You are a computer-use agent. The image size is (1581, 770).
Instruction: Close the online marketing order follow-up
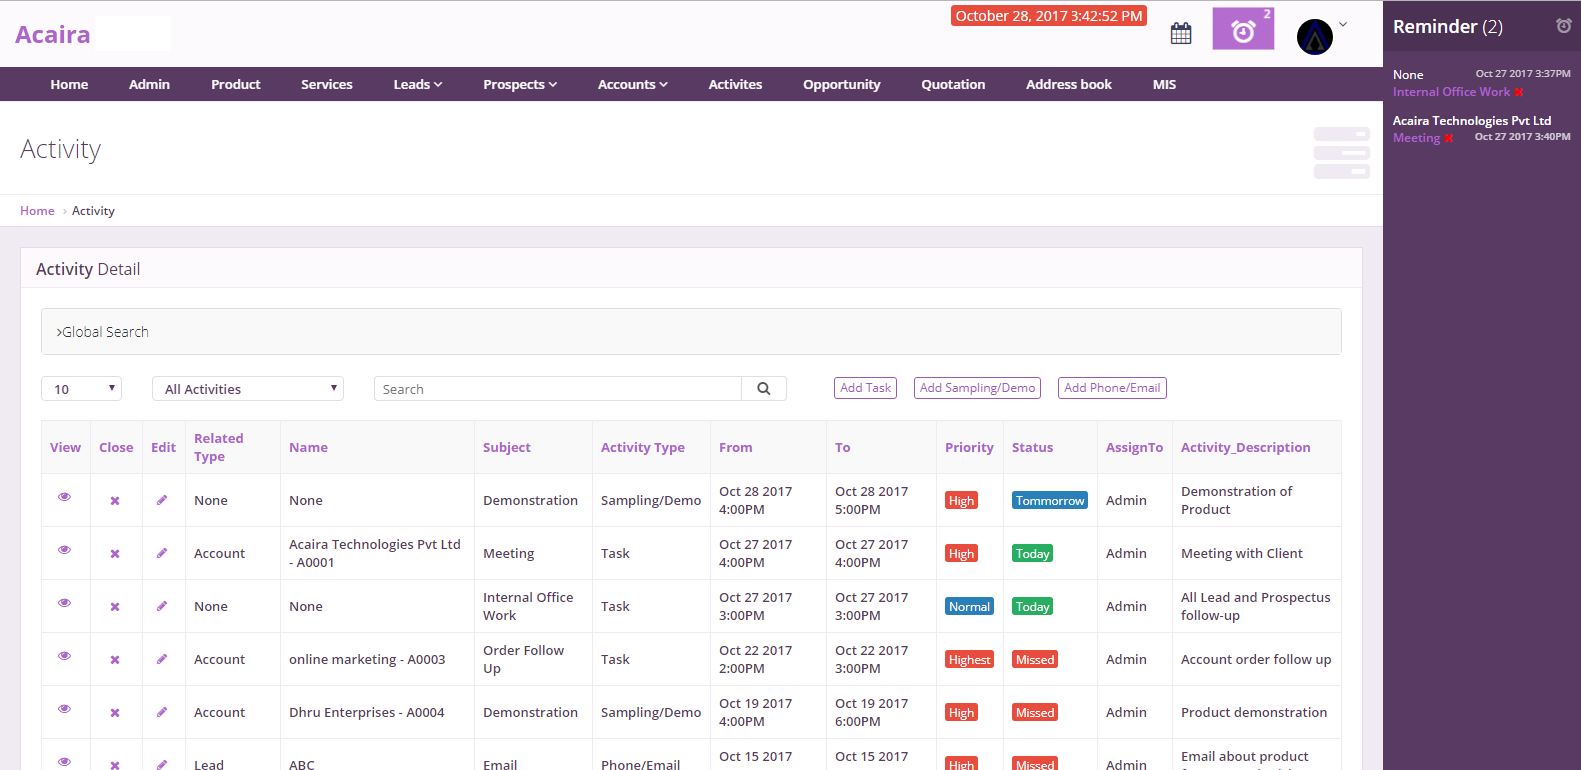point(115,660)
